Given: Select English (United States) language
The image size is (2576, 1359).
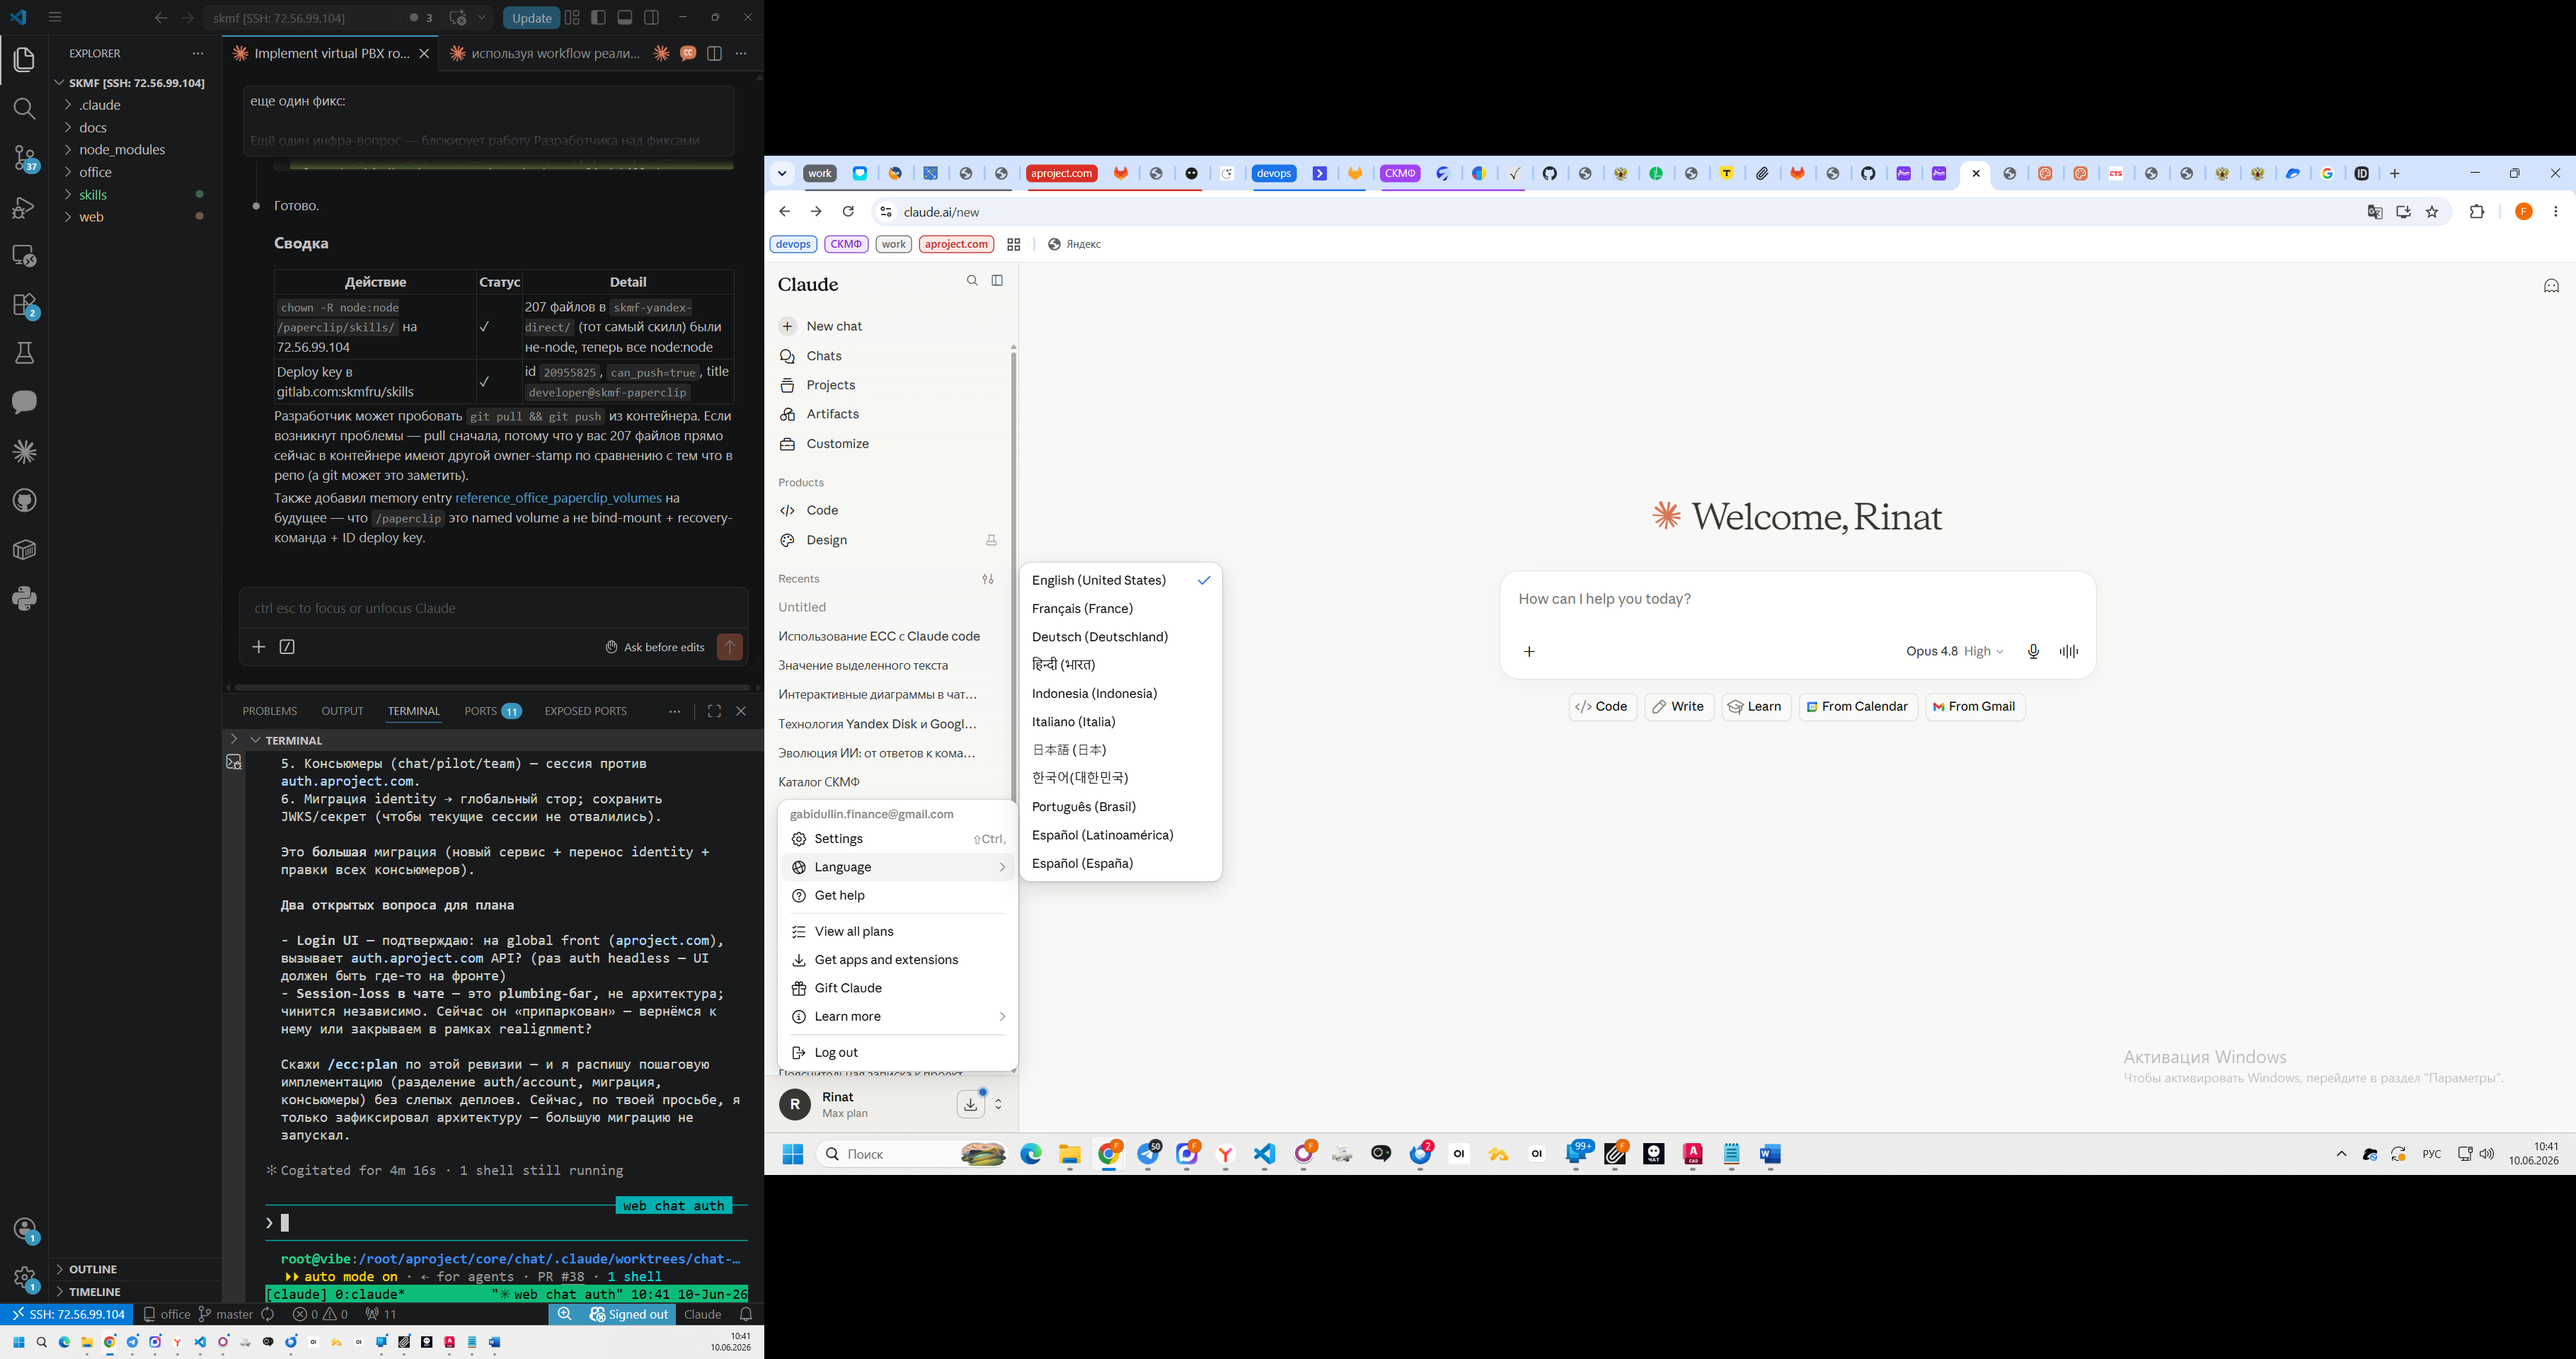Looking at the screenshot, I should (1121, 580).
